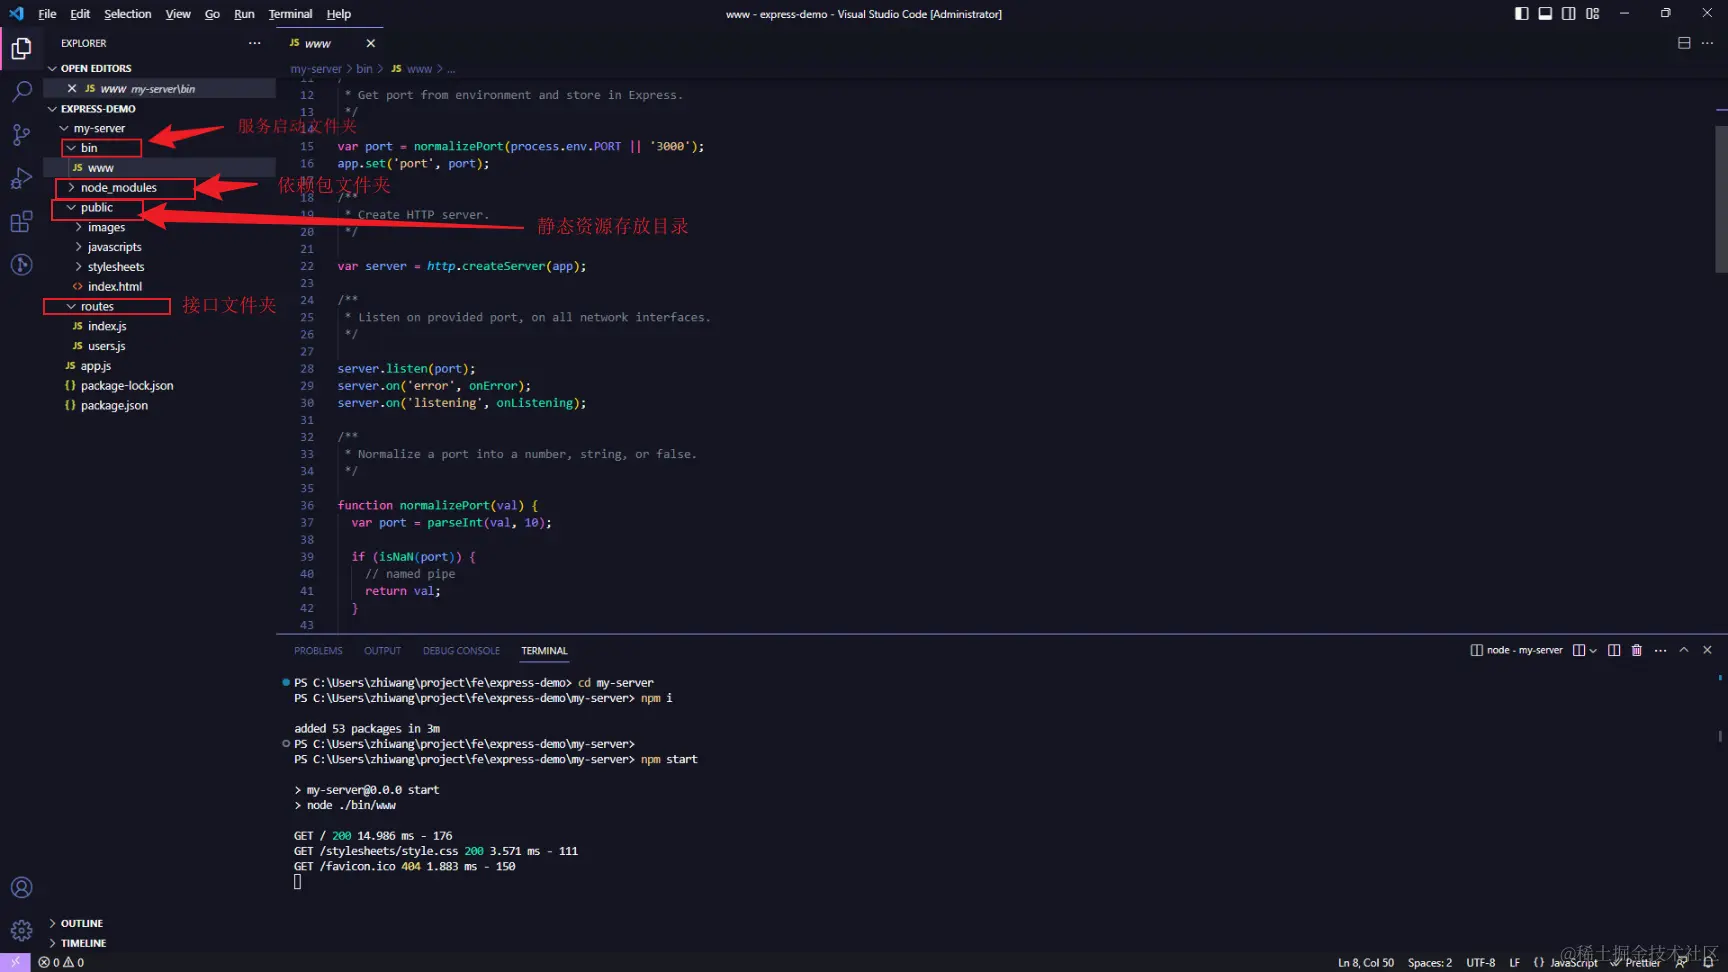Open the launch profile dropdown arrow in terminal

coord(1593,650)
